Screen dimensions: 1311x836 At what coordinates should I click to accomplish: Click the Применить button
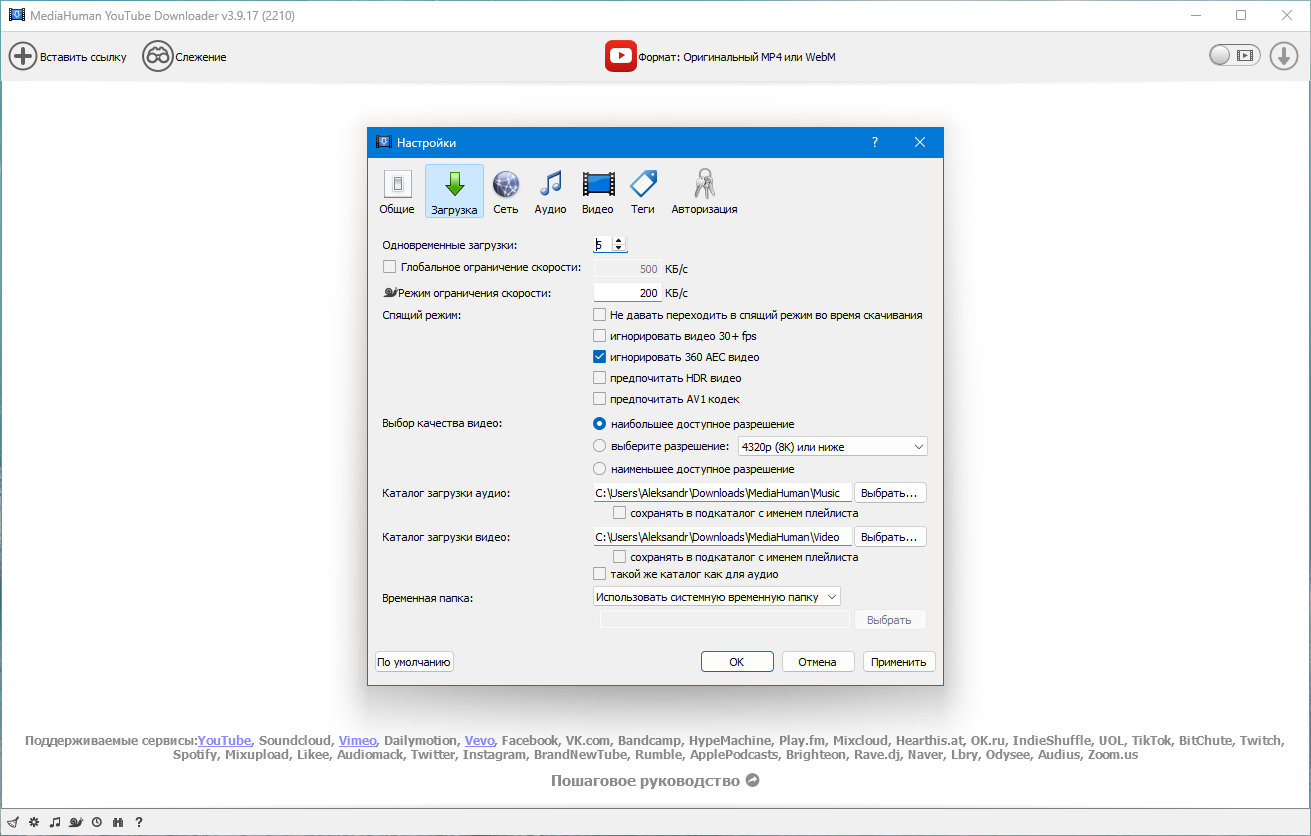(x=900, y=662)
